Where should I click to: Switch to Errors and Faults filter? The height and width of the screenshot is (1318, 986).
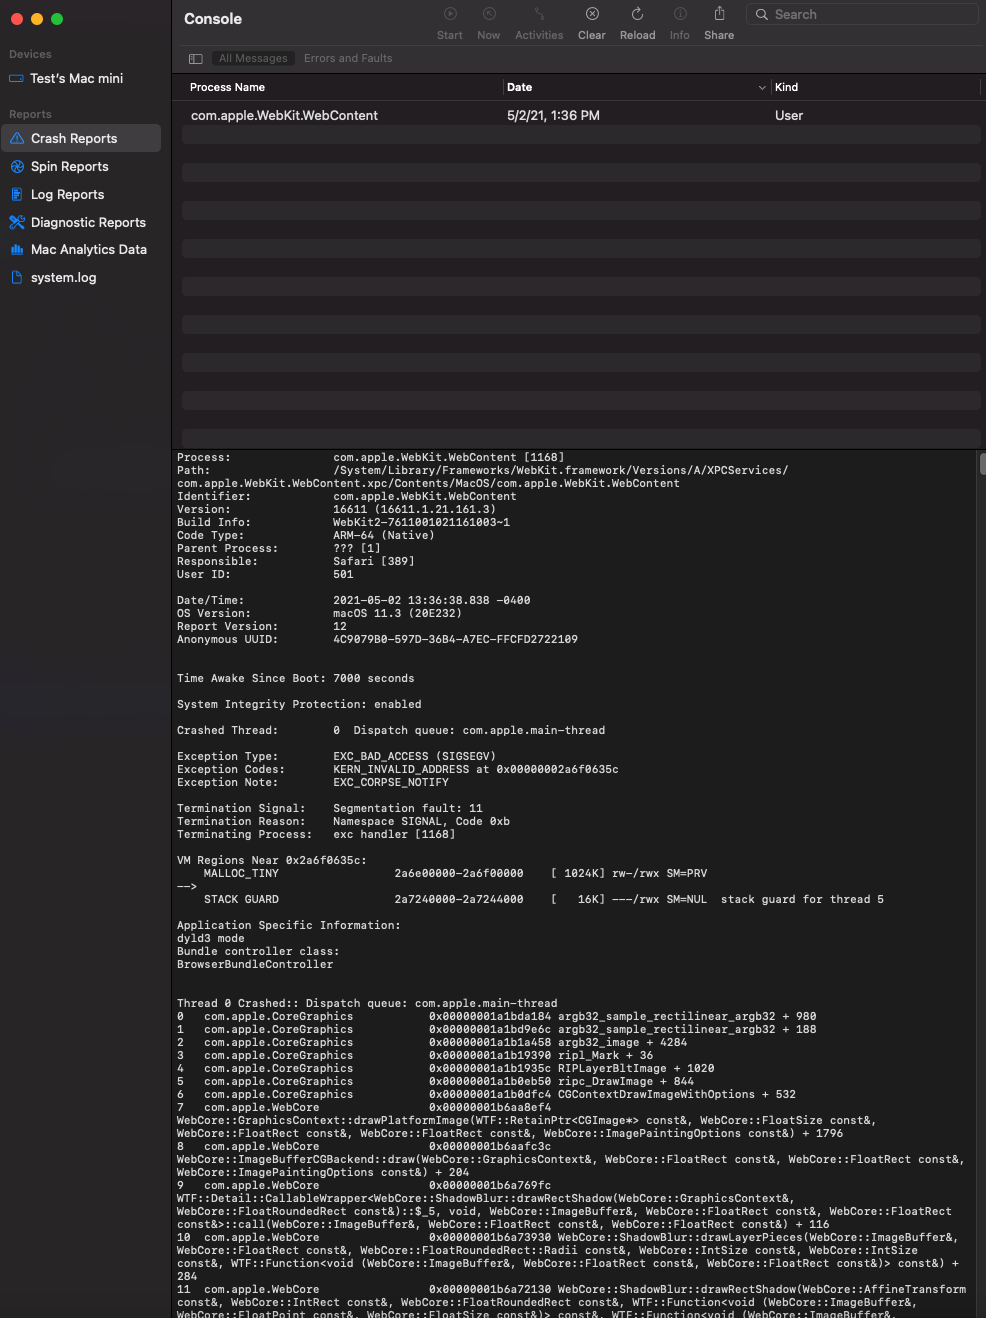click(348, 58)
